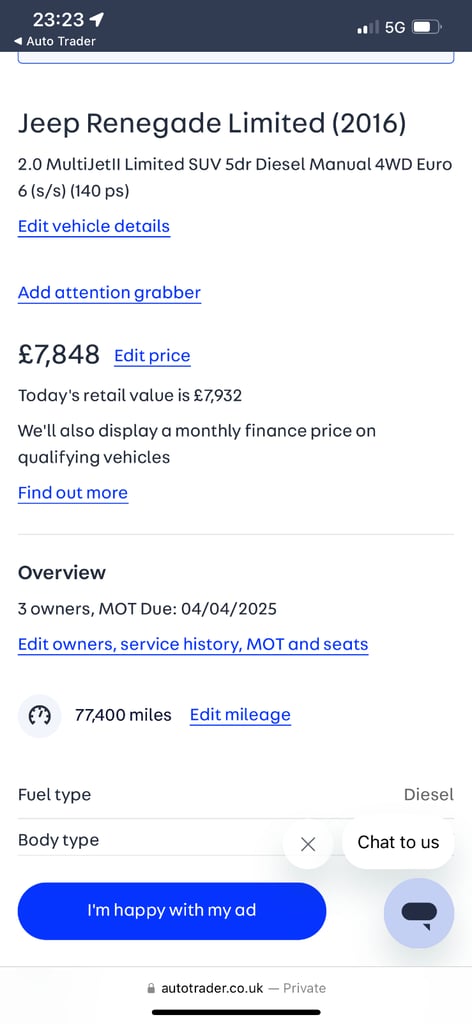Edit owners, service history, MOT and seats
472x1024 pixels.
point(193,645)
